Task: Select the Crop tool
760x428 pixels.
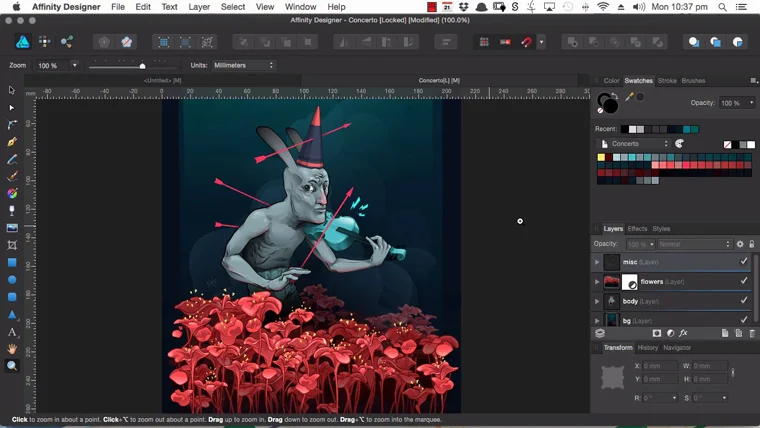Action: point(12,245)
